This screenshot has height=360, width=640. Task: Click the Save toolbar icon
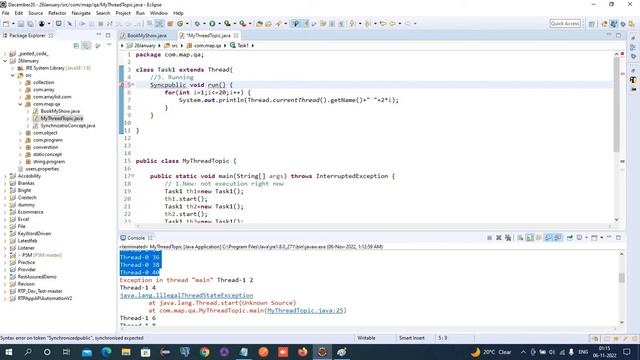point(20,24)
